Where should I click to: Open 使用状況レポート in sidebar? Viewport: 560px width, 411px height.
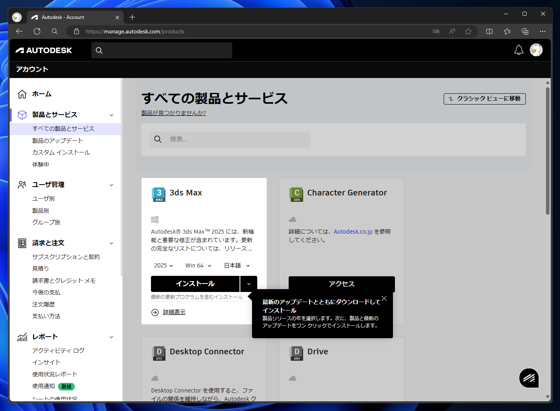click(x=55, y=374)
